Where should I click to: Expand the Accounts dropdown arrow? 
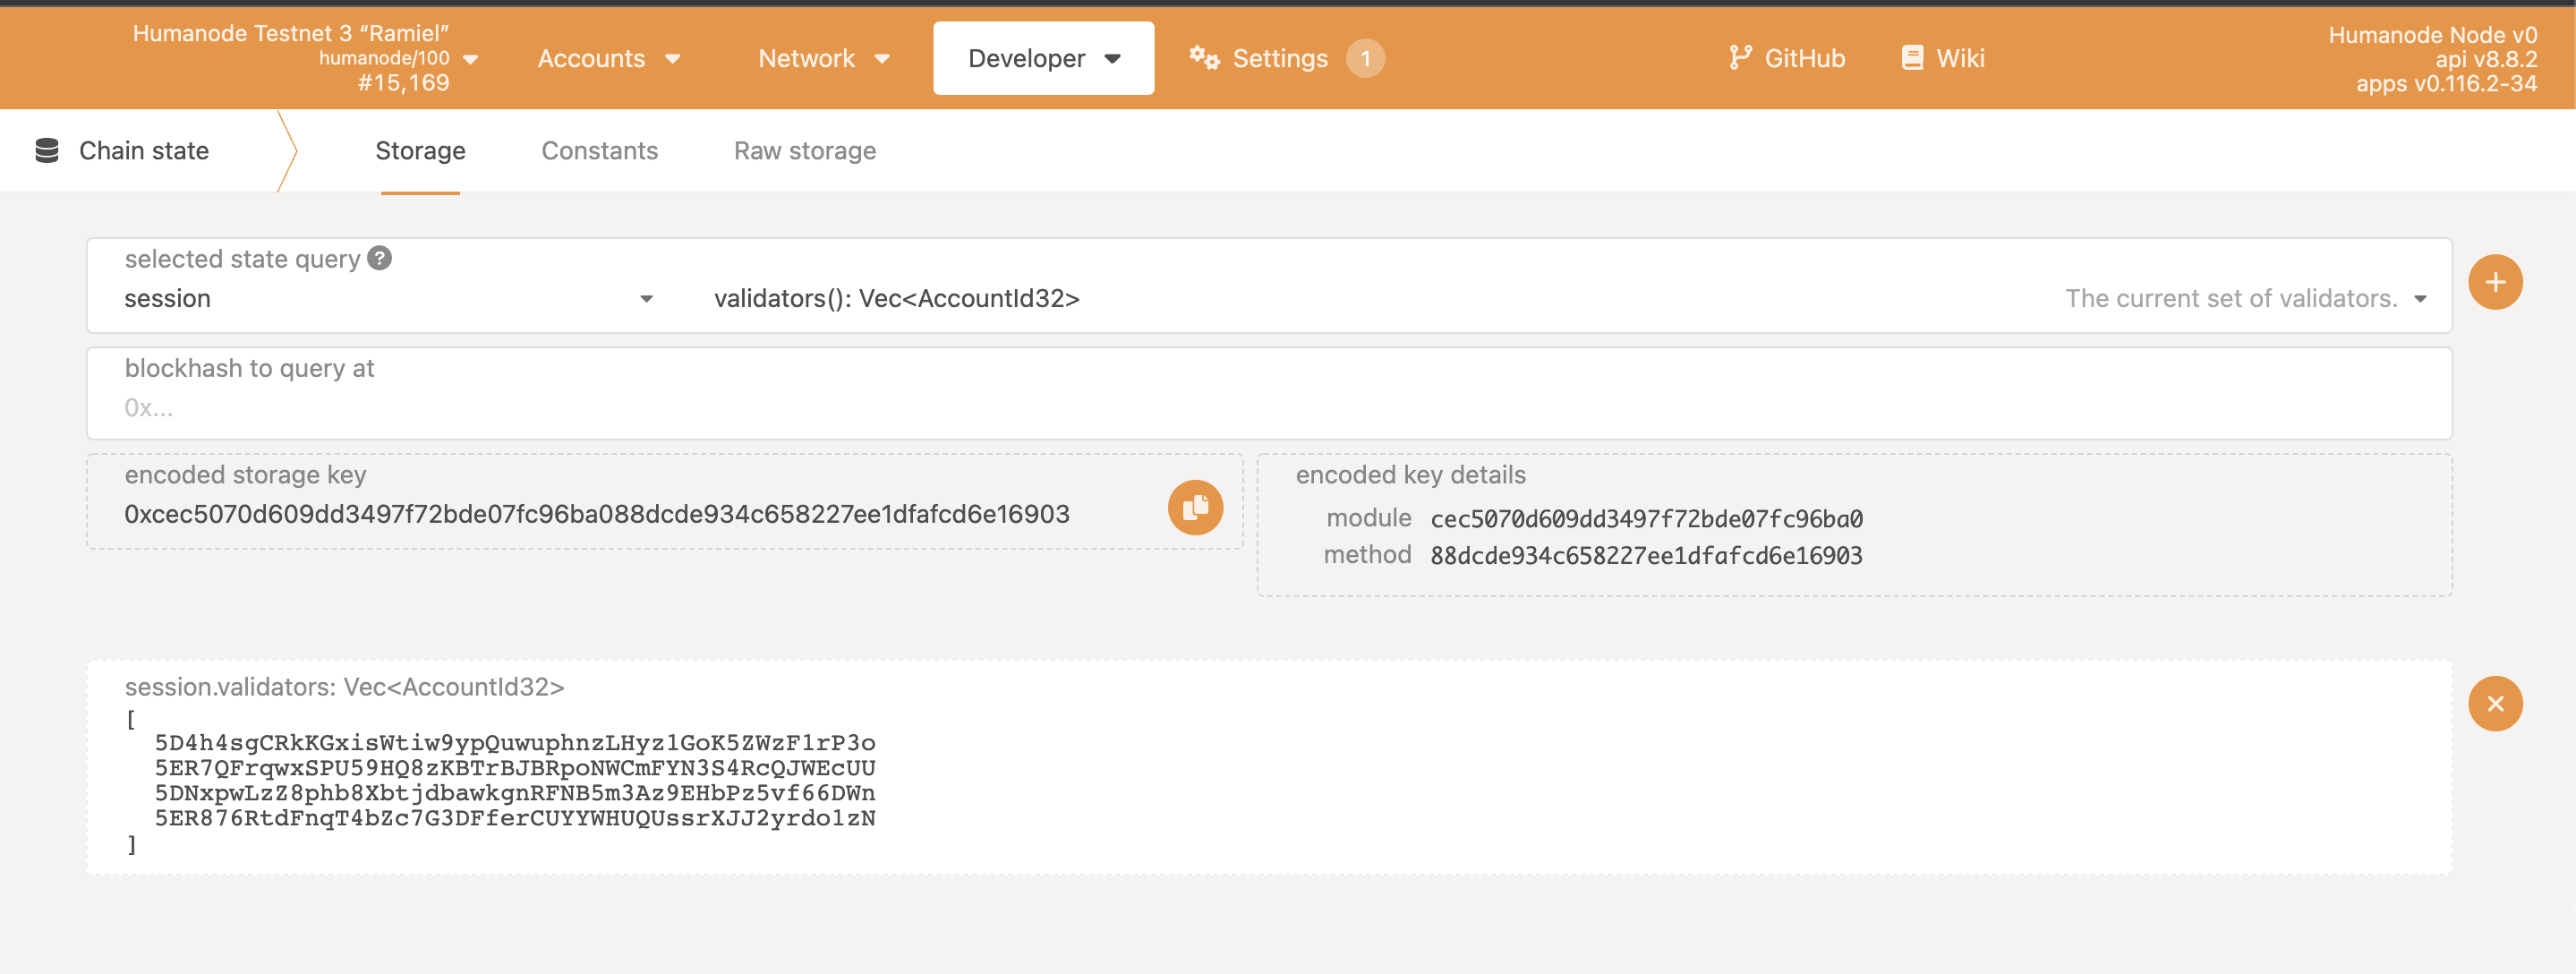[x=673, y=59]
